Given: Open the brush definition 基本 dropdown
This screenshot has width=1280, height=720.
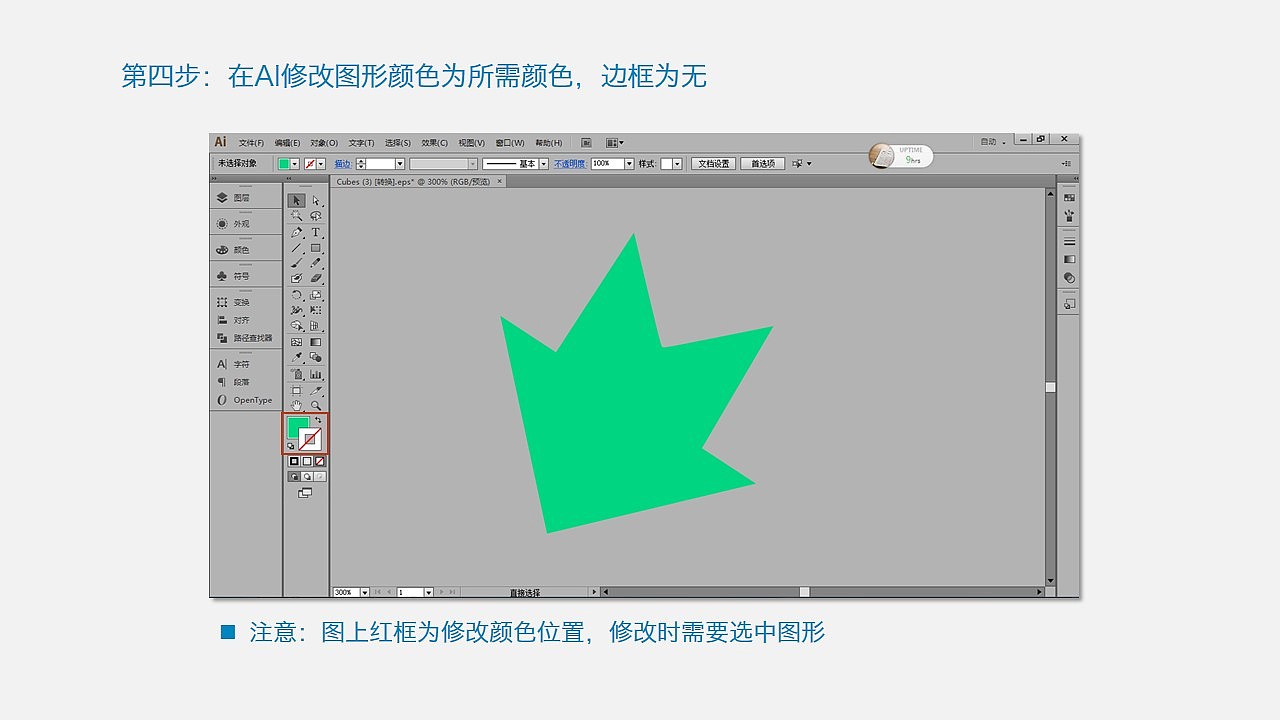Looking at the screenshot, I should click(543, 164).
